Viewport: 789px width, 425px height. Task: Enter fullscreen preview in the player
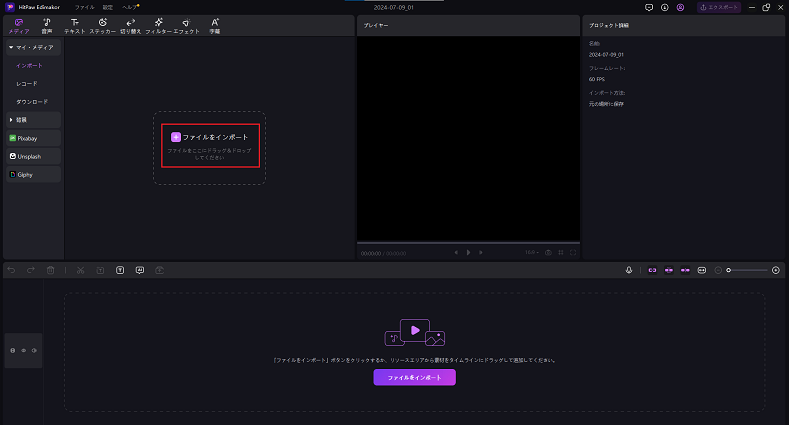click(x=573, y=252)
